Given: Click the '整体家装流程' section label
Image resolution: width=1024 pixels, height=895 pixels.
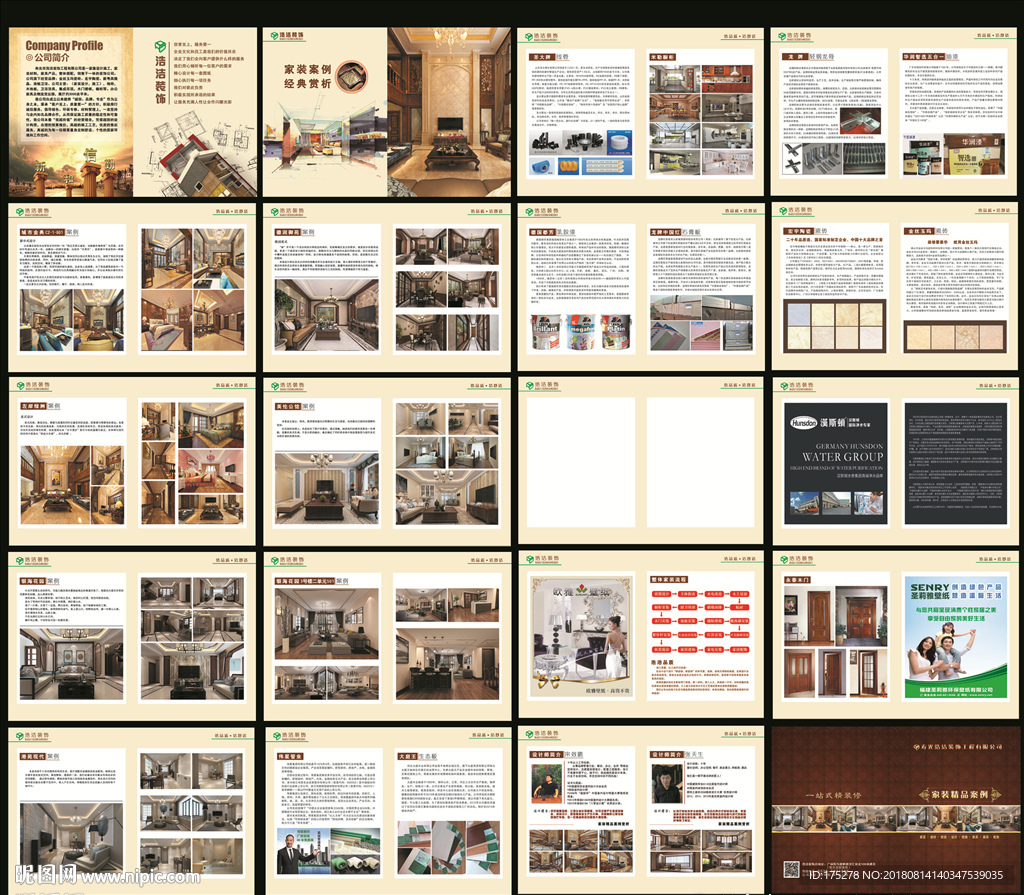Looking at the screenshot, I should (669, 579).
